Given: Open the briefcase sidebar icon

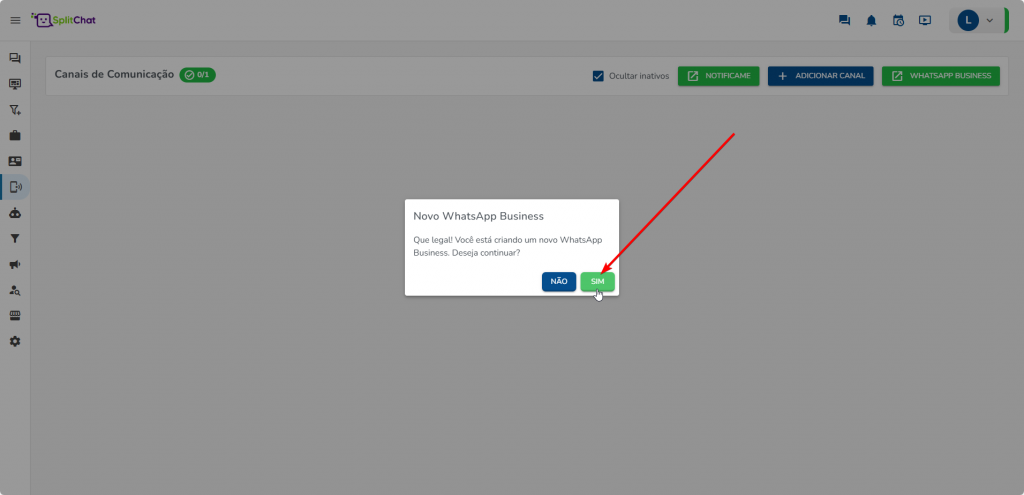Looking at the screenshot, I should (15, 136).
